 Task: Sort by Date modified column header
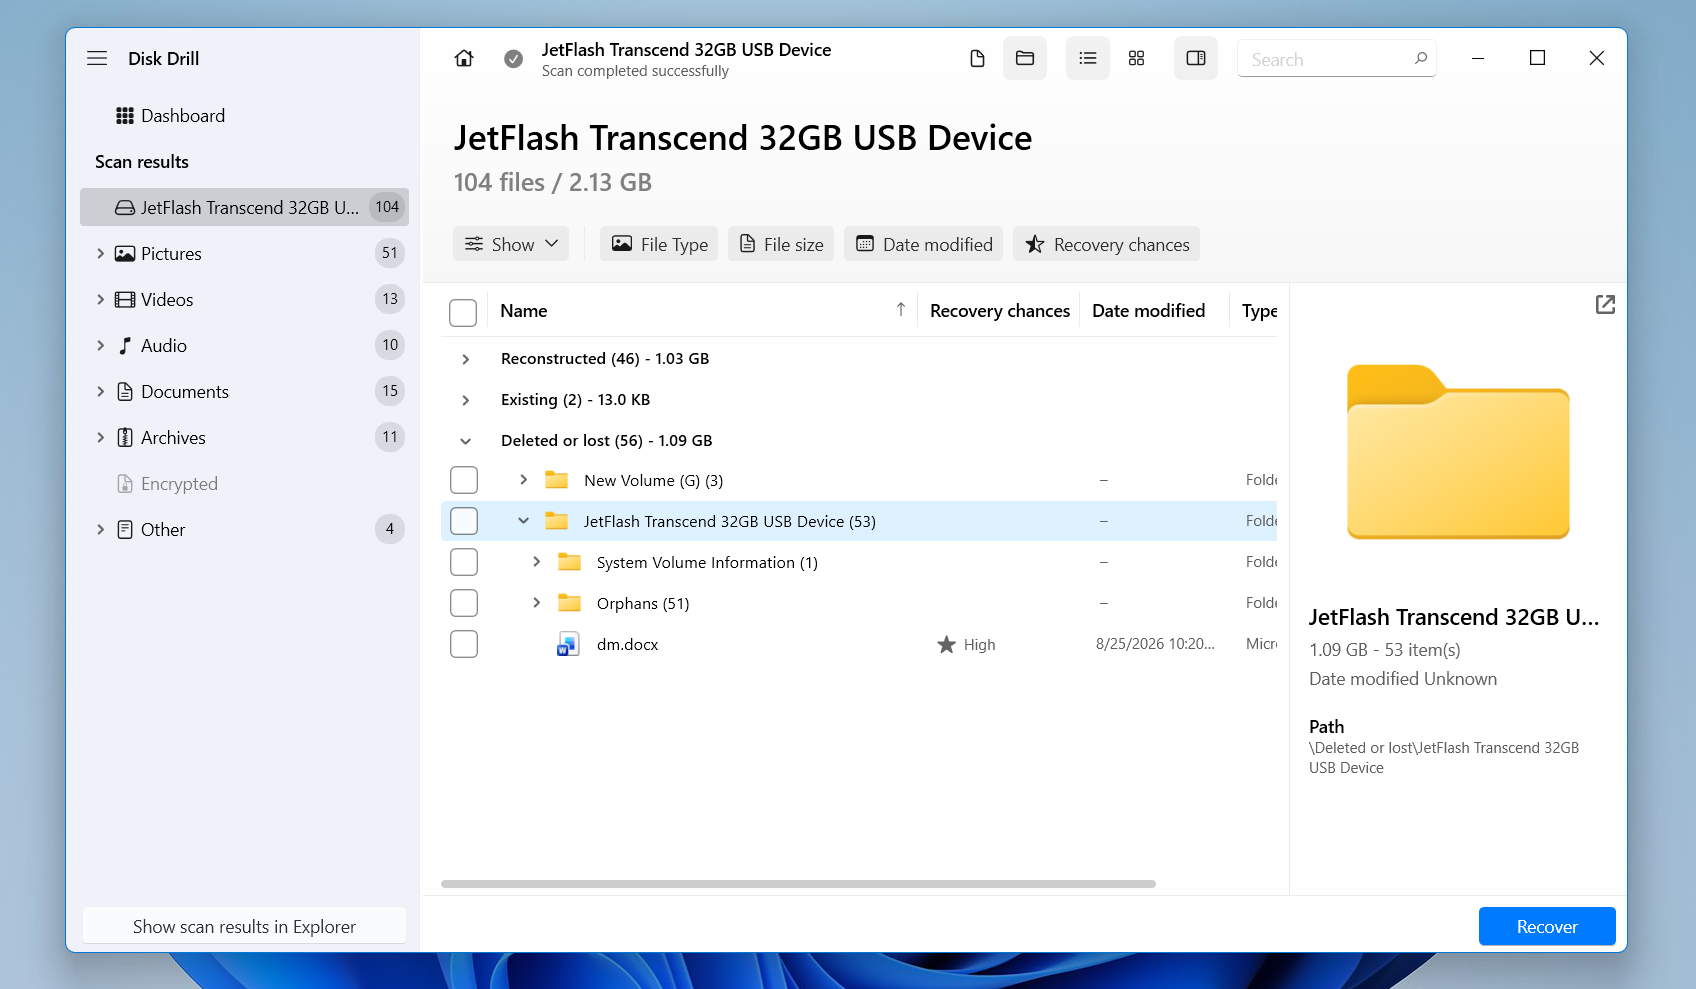[x=1149, y=311]
